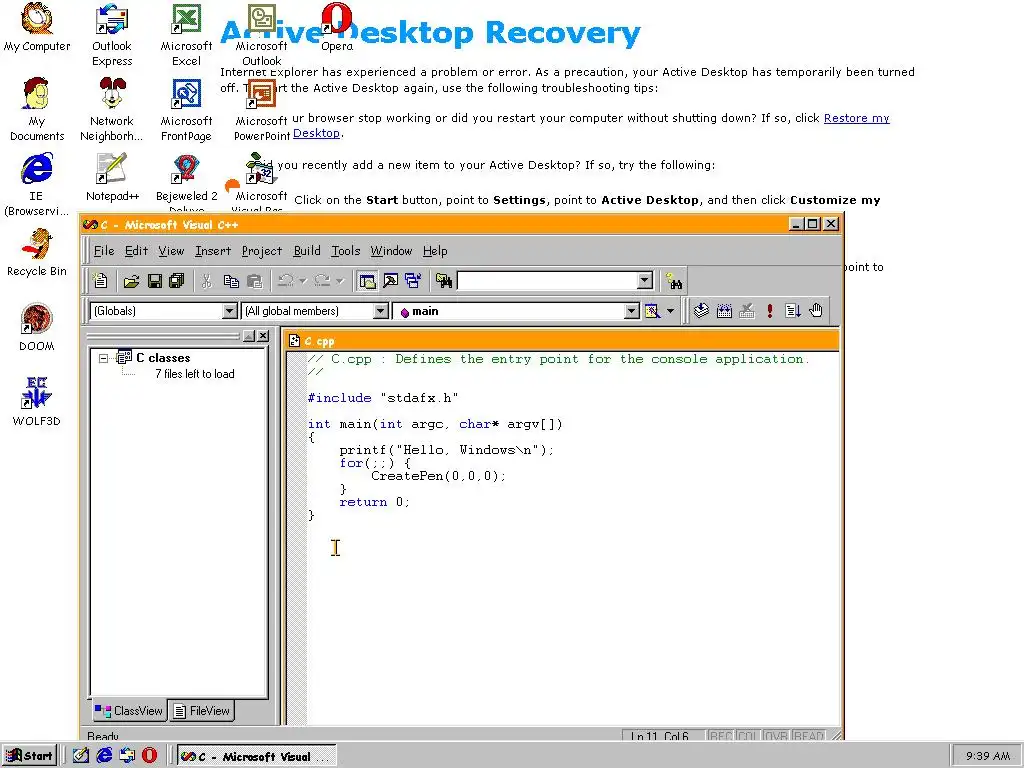Open the (All global members) filter dropdown

click(381, 311)
